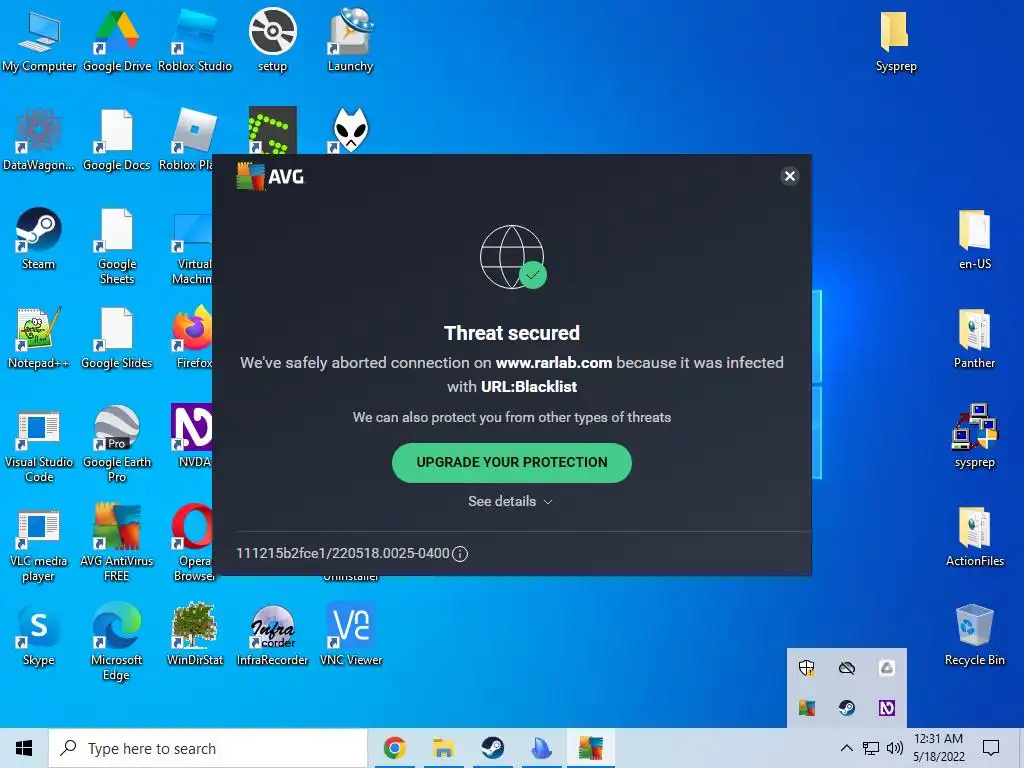This screenshot has height=768, width=1024.
Task: Focus the taskbar search box
Action: (x=208, y=748)
